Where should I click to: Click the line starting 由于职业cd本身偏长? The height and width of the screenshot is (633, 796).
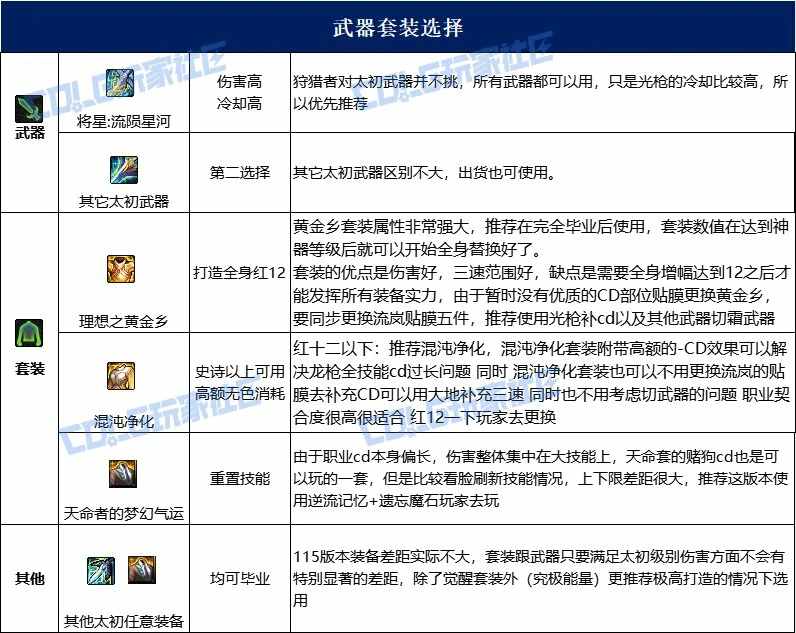click(536, 457)
